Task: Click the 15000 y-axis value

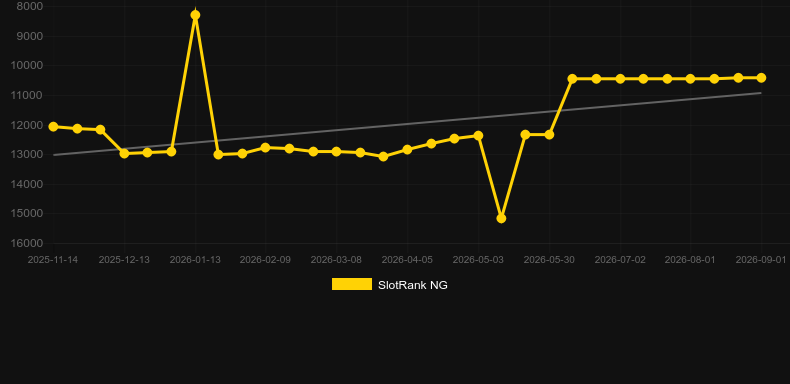Action: click(x=27, y=214)
